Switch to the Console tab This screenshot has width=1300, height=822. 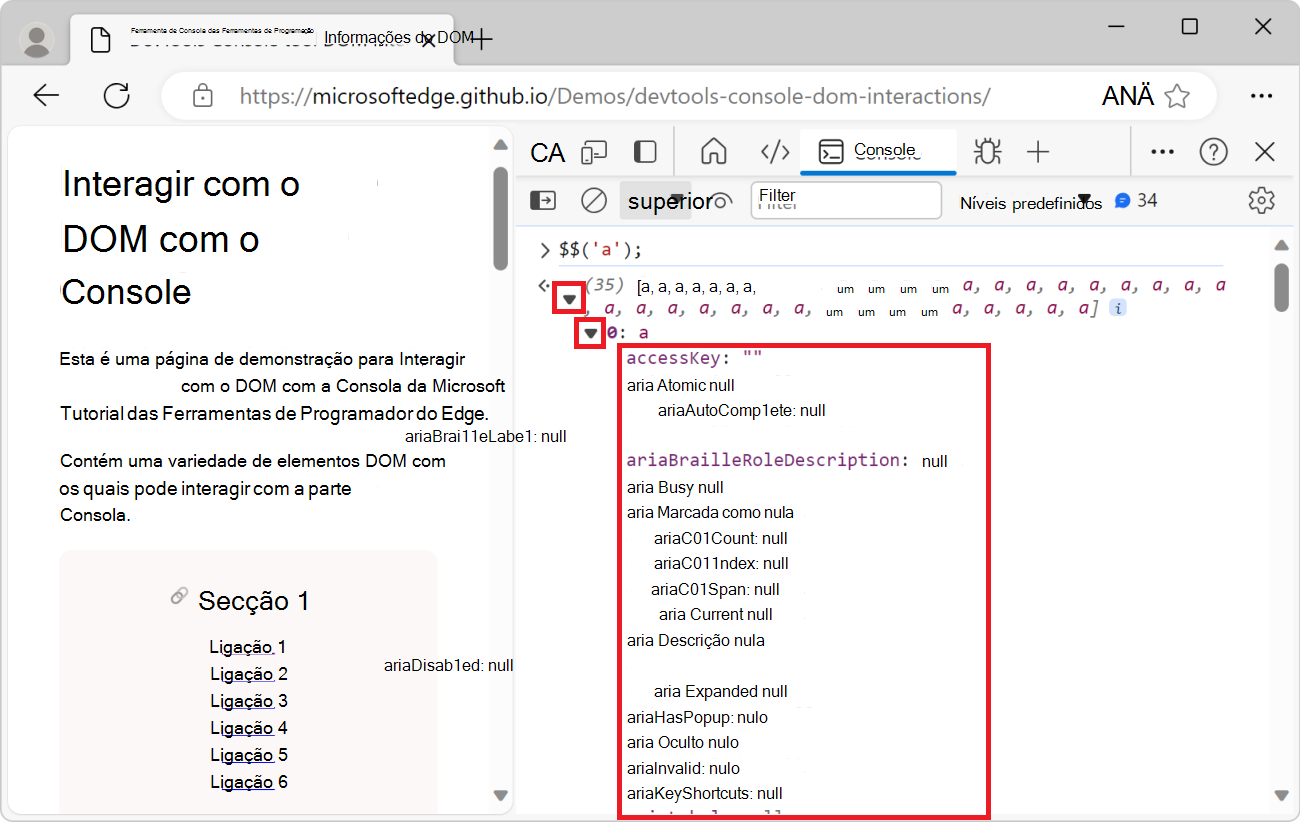878,152
